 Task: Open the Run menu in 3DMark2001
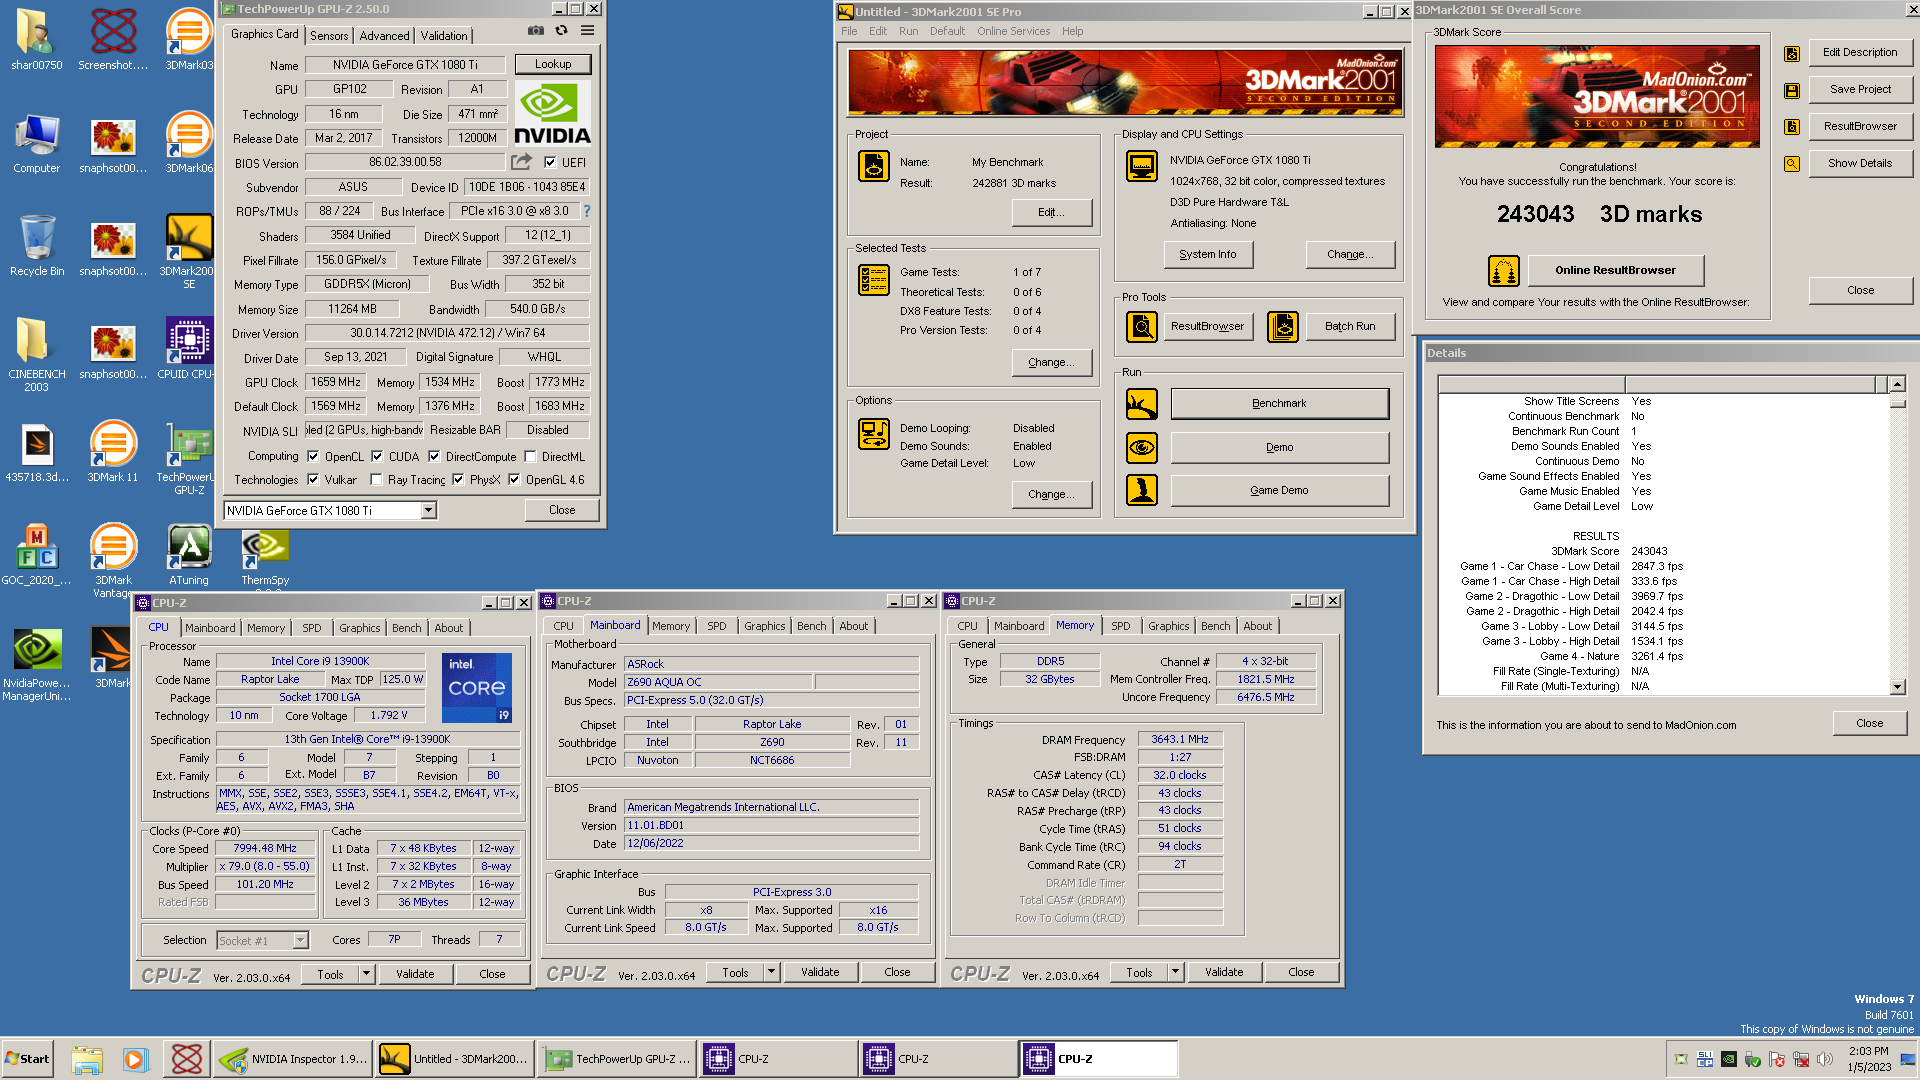(x=908, y=31)
